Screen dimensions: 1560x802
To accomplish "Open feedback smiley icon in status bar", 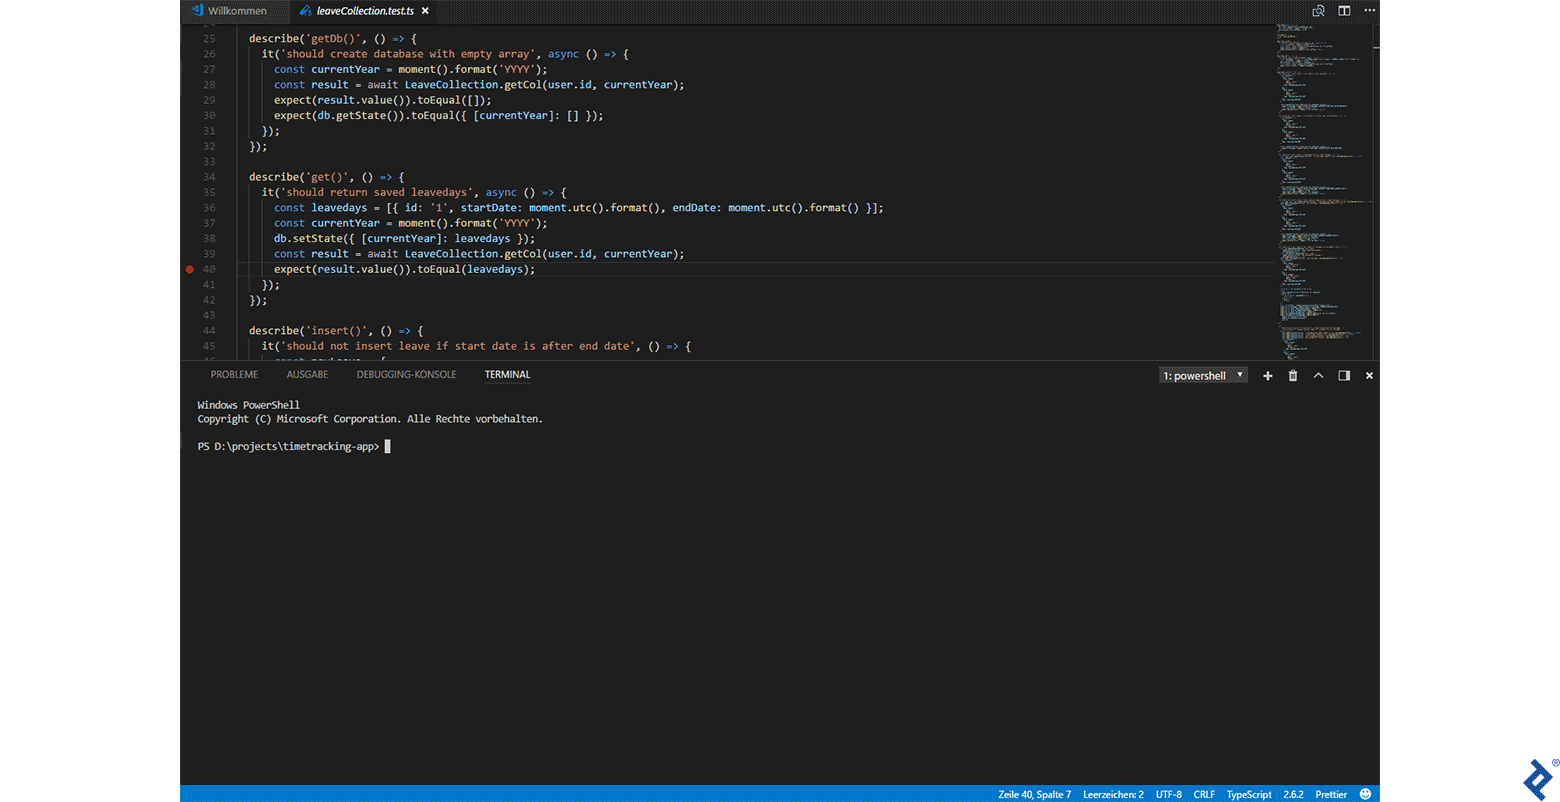I will coord(1366,794).
